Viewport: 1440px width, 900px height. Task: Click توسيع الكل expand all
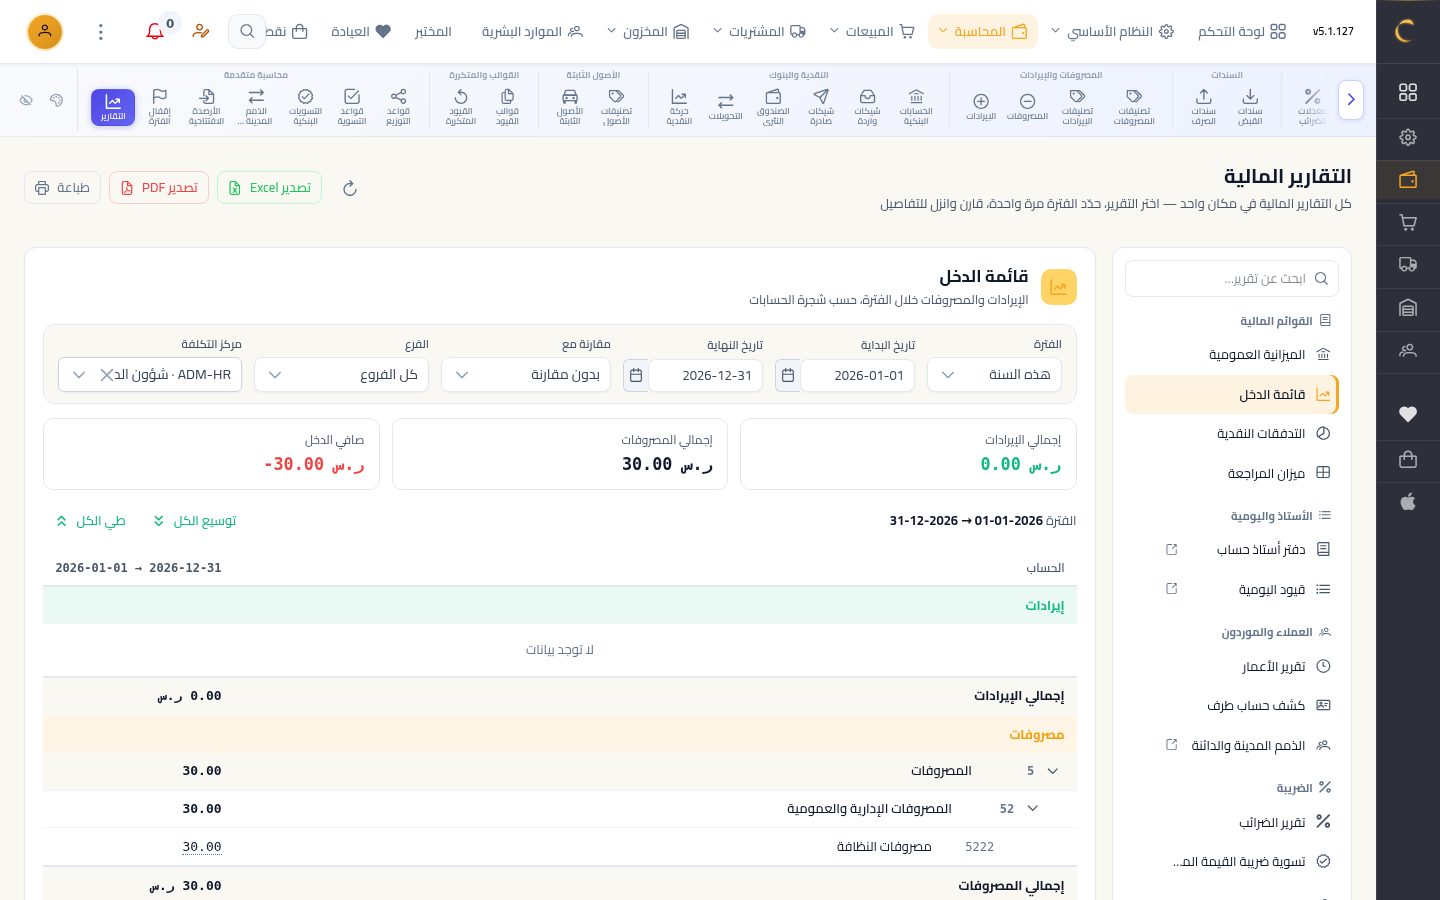[x=194, y=521]
